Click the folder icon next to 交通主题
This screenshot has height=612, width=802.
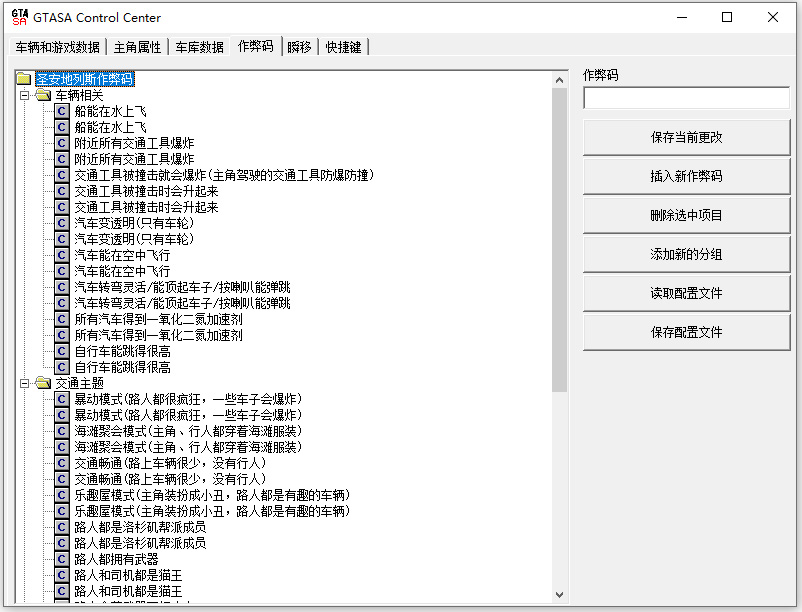(x=43, y=383)
